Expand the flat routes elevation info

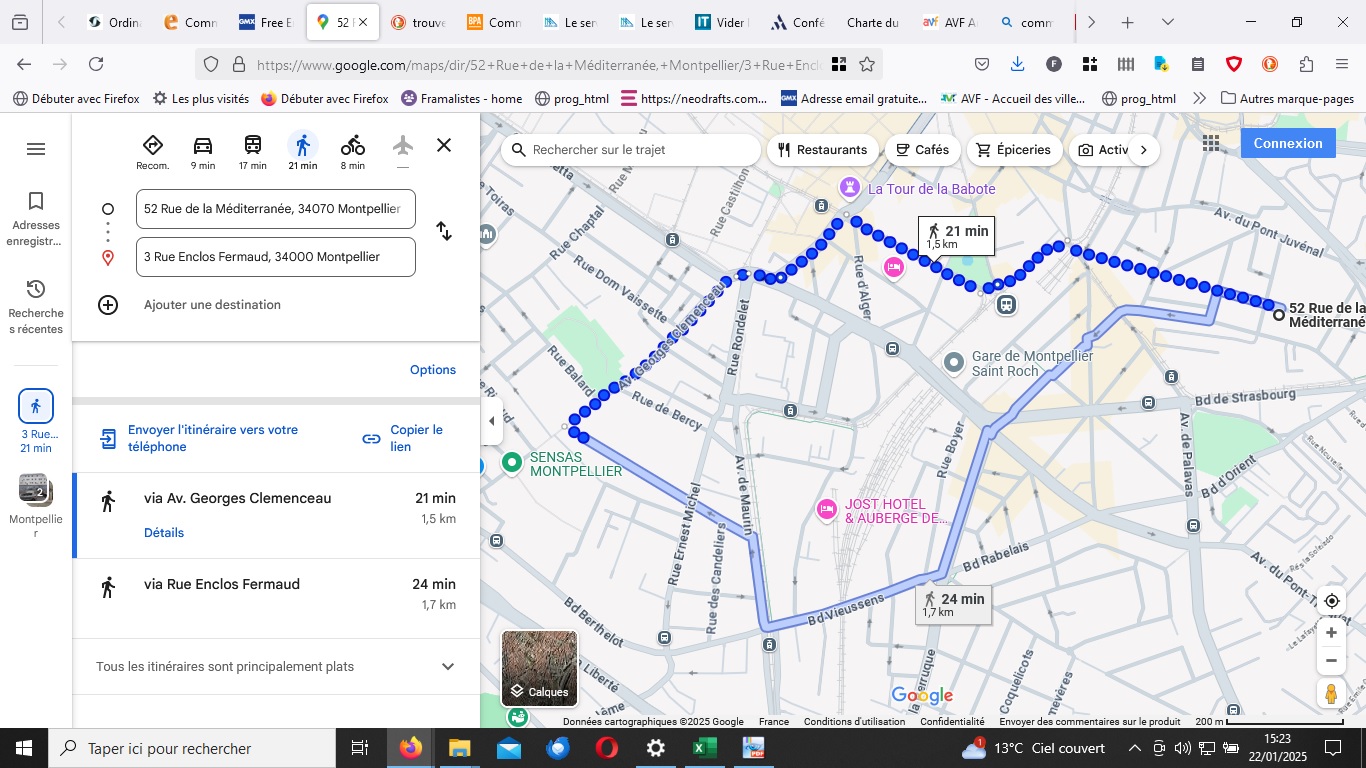pyautogui.click(x=448, y=667)
